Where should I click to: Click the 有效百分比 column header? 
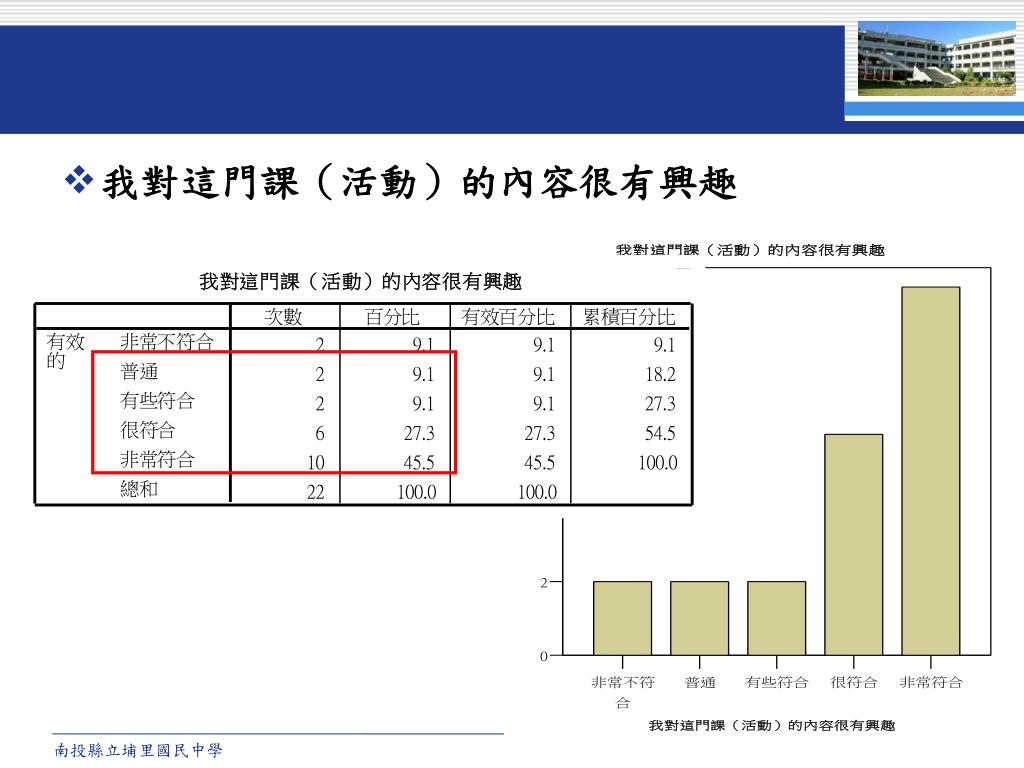click(508, 317)
